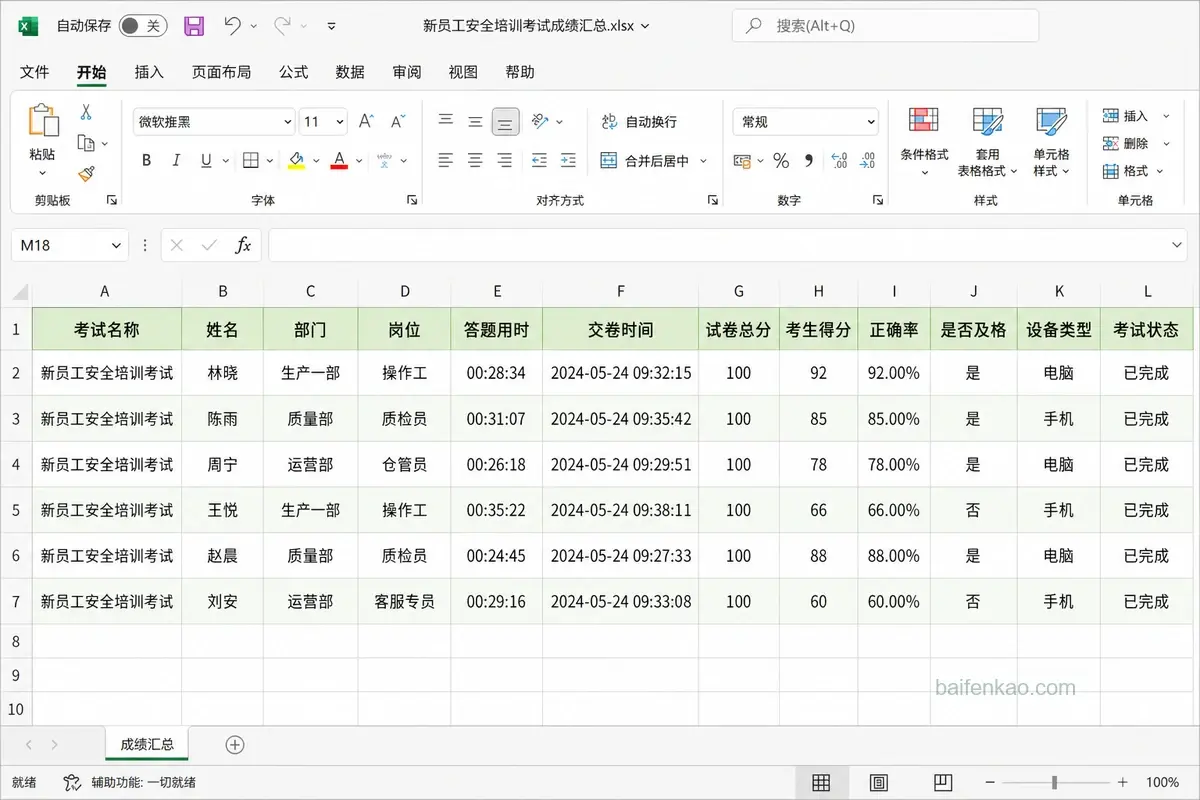
Task: Switch to Page Break Preview in status bar
Action: tap(942, 782)
